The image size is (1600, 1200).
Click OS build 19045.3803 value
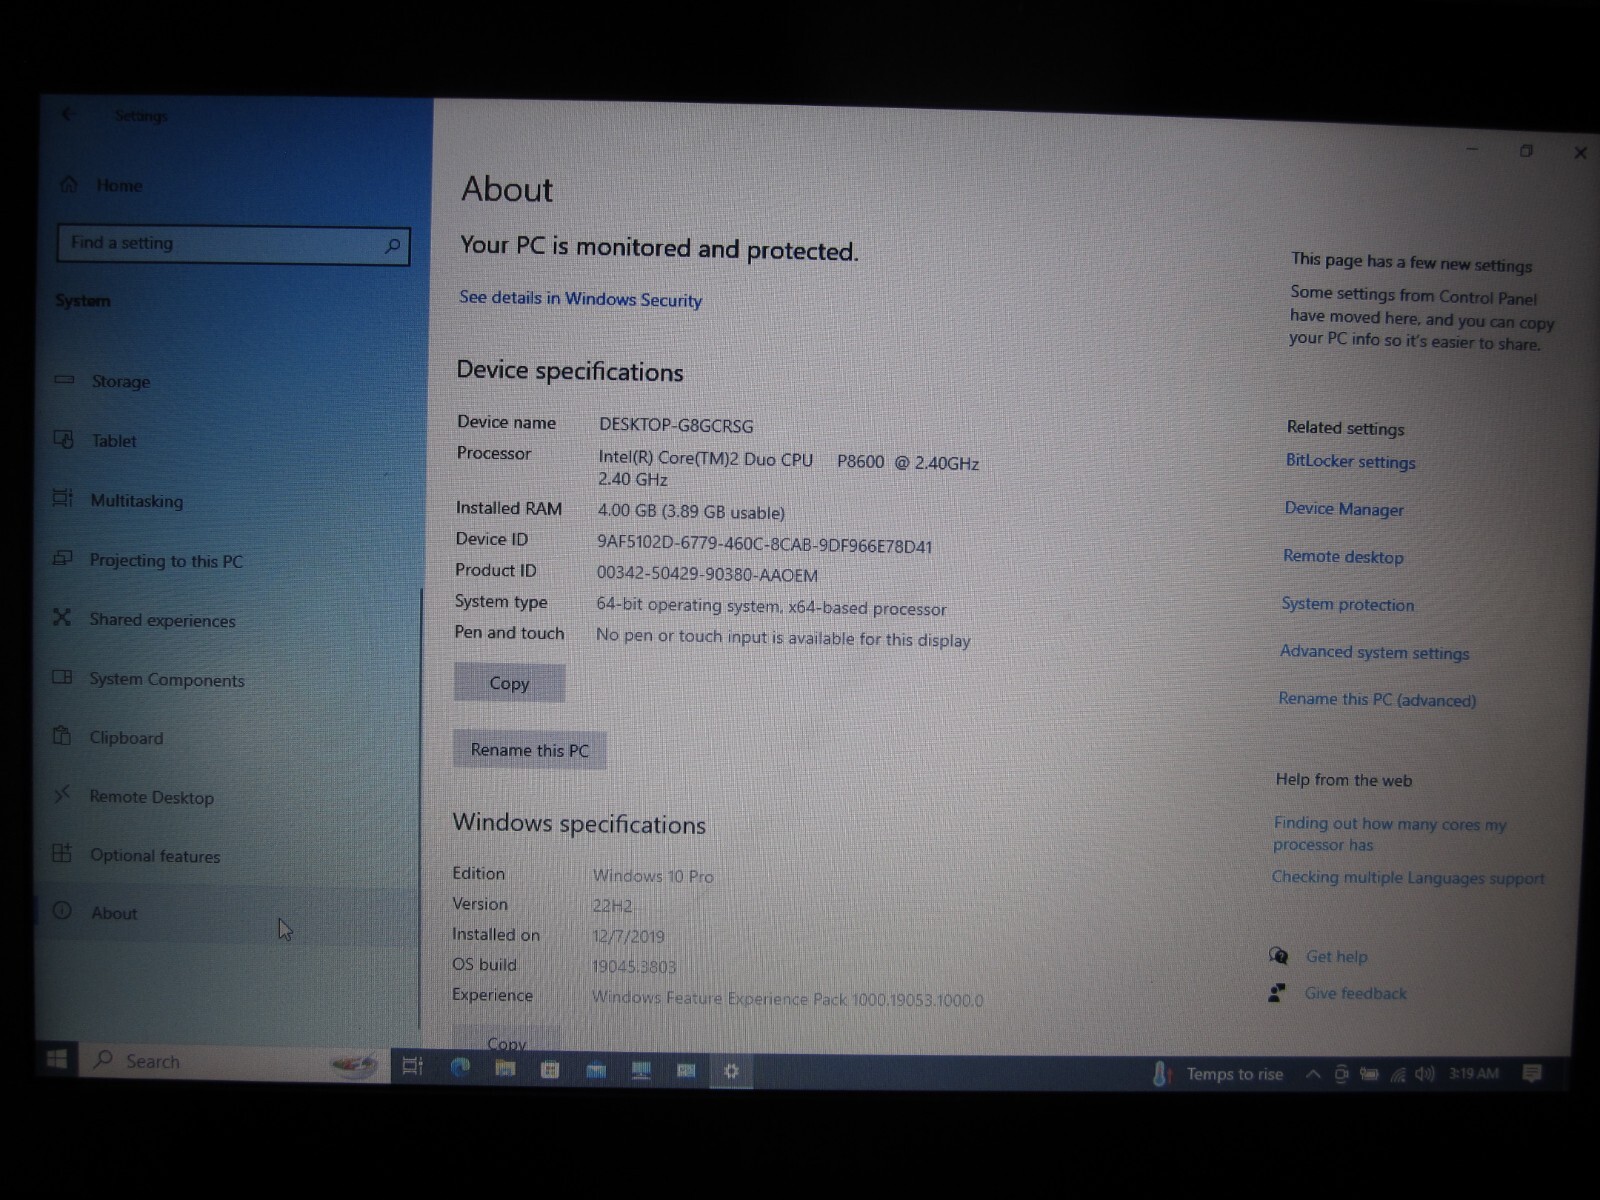tap(634, 967)
